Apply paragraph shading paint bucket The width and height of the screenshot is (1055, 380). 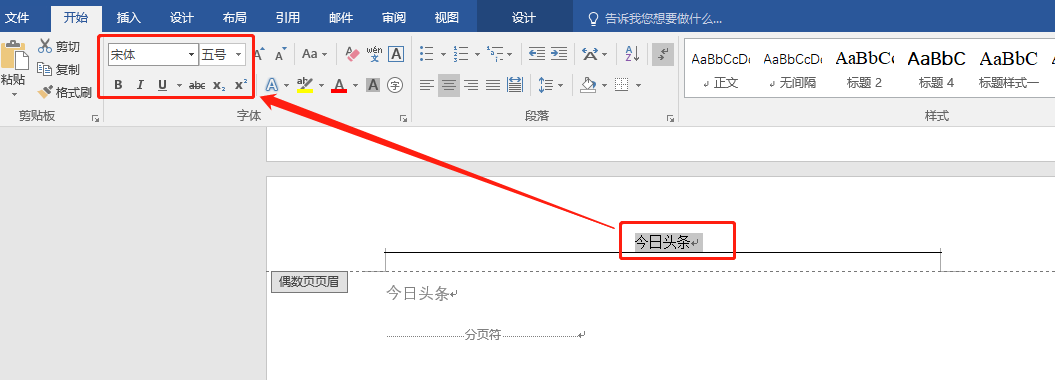pyautogui.click(x=589, y=85)
